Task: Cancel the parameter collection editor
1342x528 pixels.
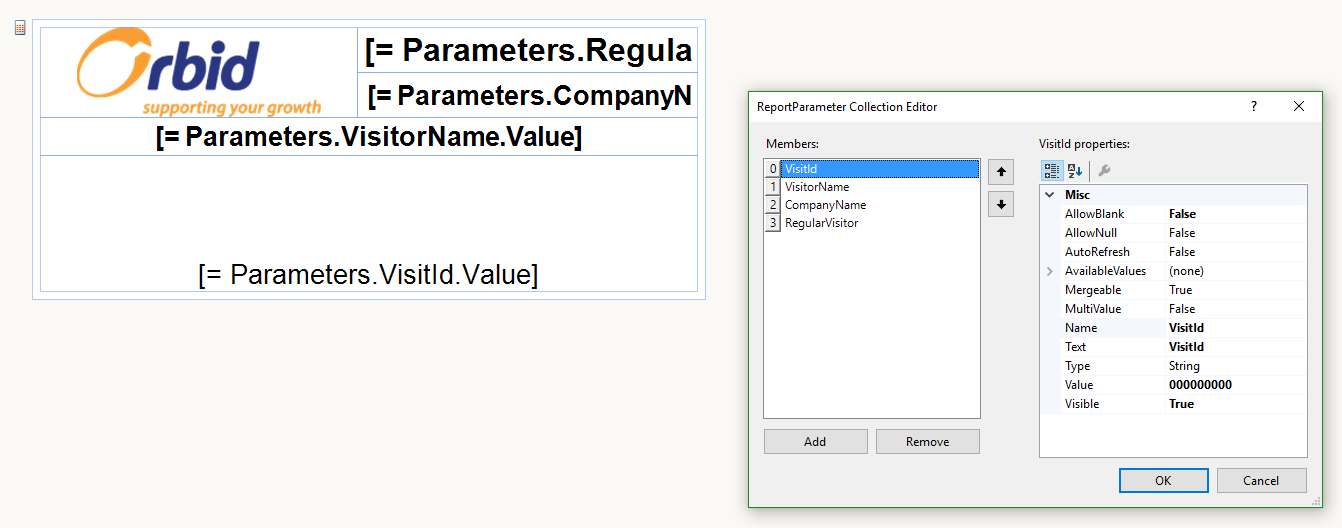Action: (1261, 480)
